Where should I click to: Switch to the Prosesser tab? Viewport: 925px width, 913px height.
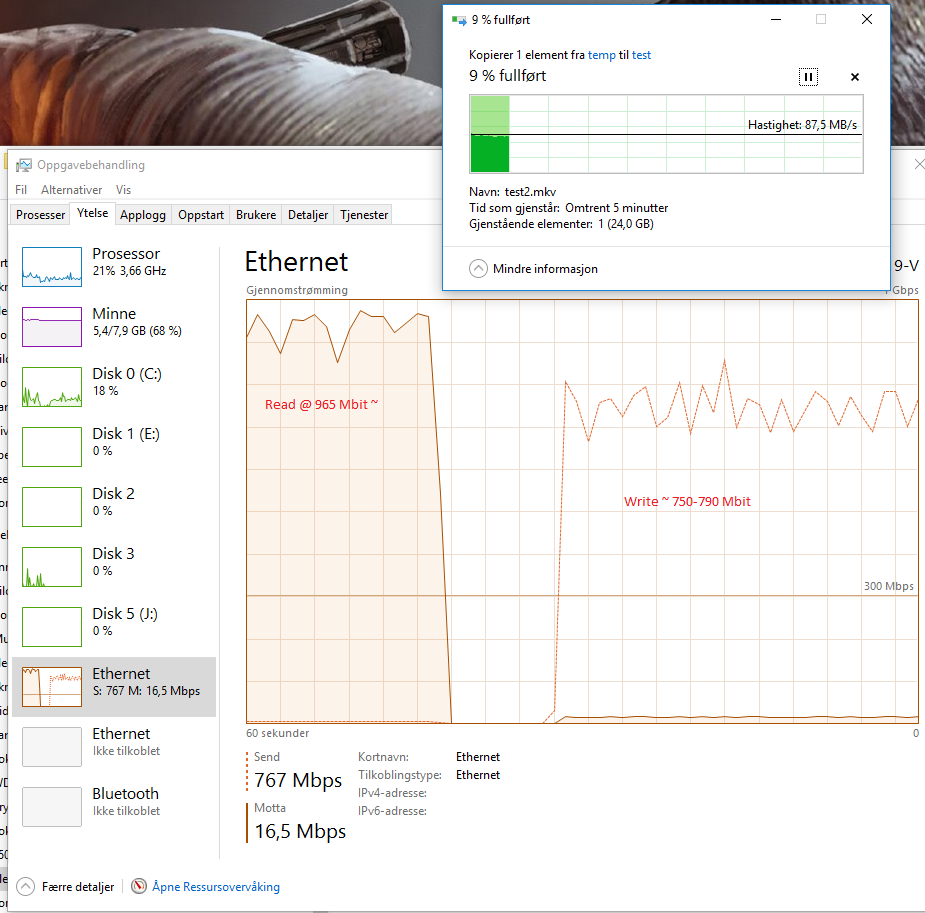coord(41,215)
